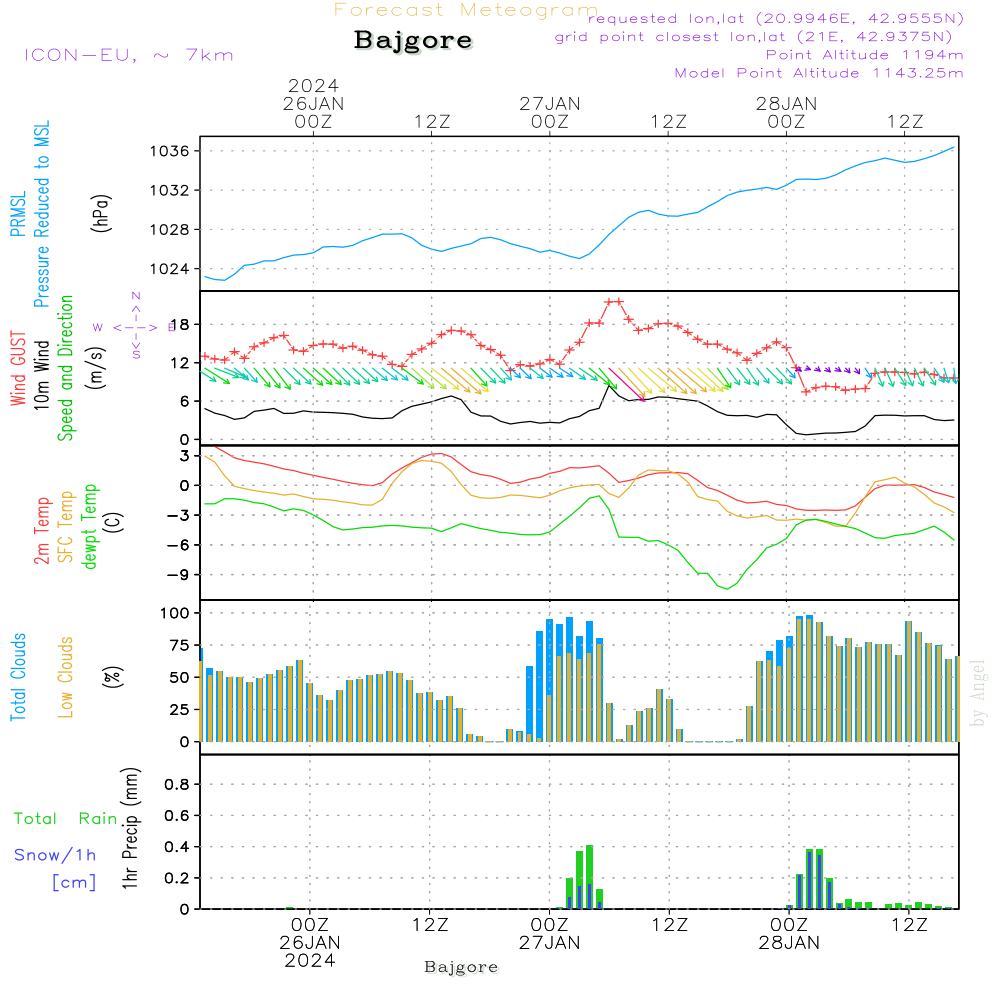
Task: Click the dew point minimum near -10 C
Action: tap(726, 588)
